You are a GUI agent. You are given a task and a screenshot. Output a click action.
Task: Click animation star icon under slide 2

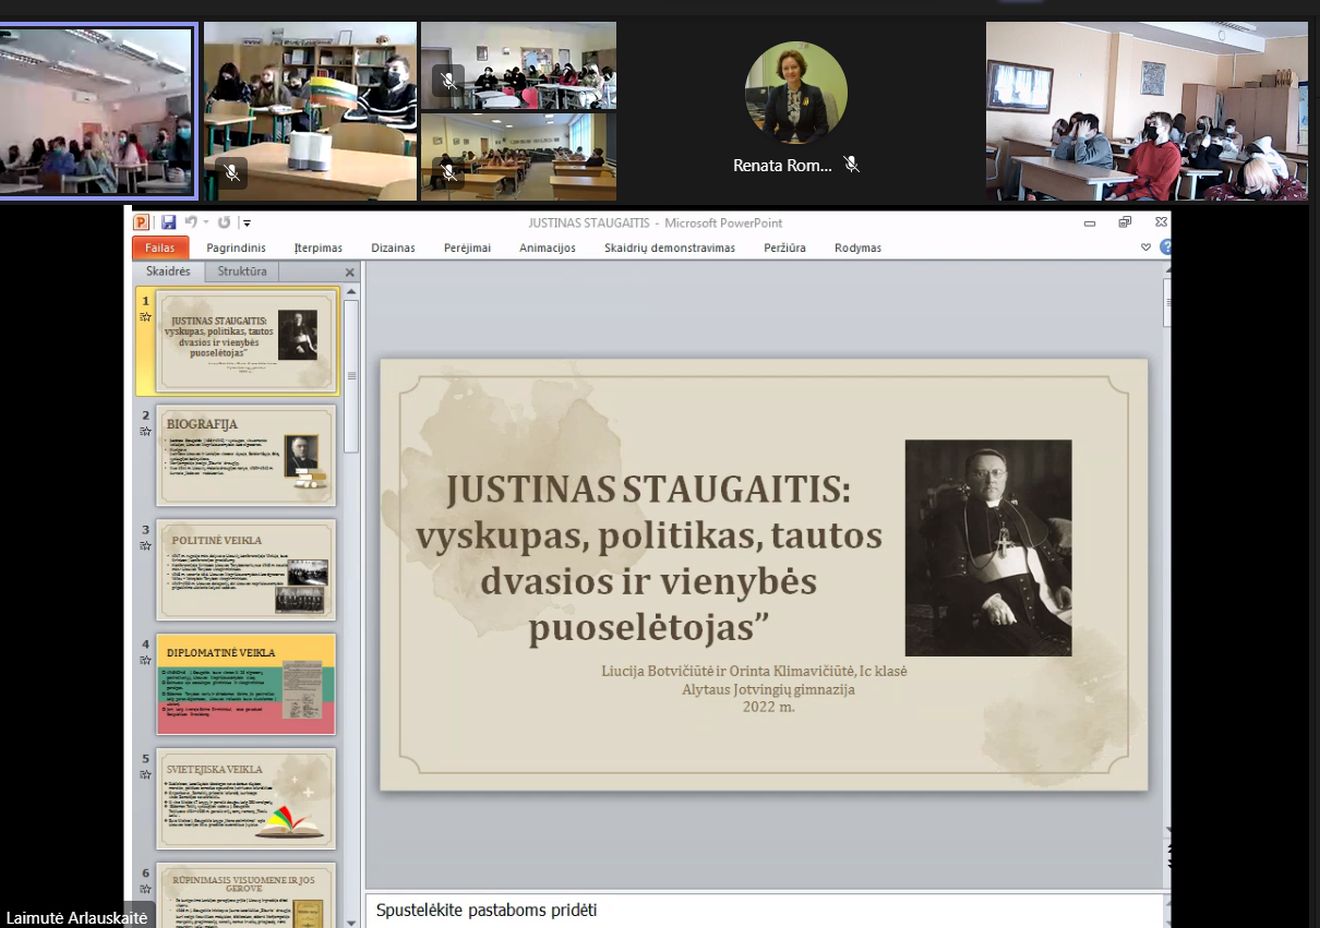pyautogui.click(x=145, y=432)
